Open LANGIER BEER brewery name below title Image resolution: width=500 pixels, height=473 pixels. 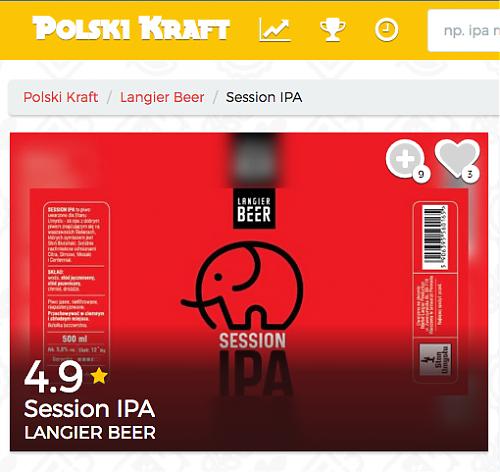click(90, 433)
